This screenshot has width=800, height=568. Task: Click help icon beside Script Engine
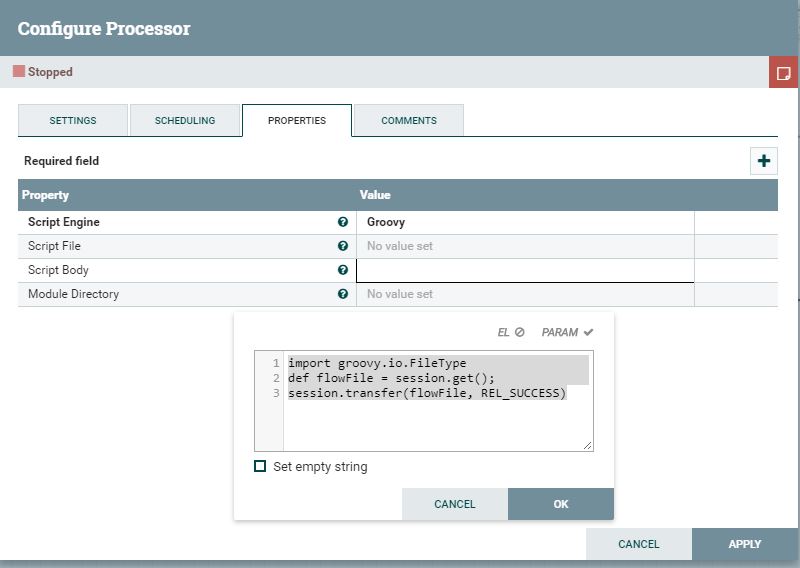(x=343, y=222)
